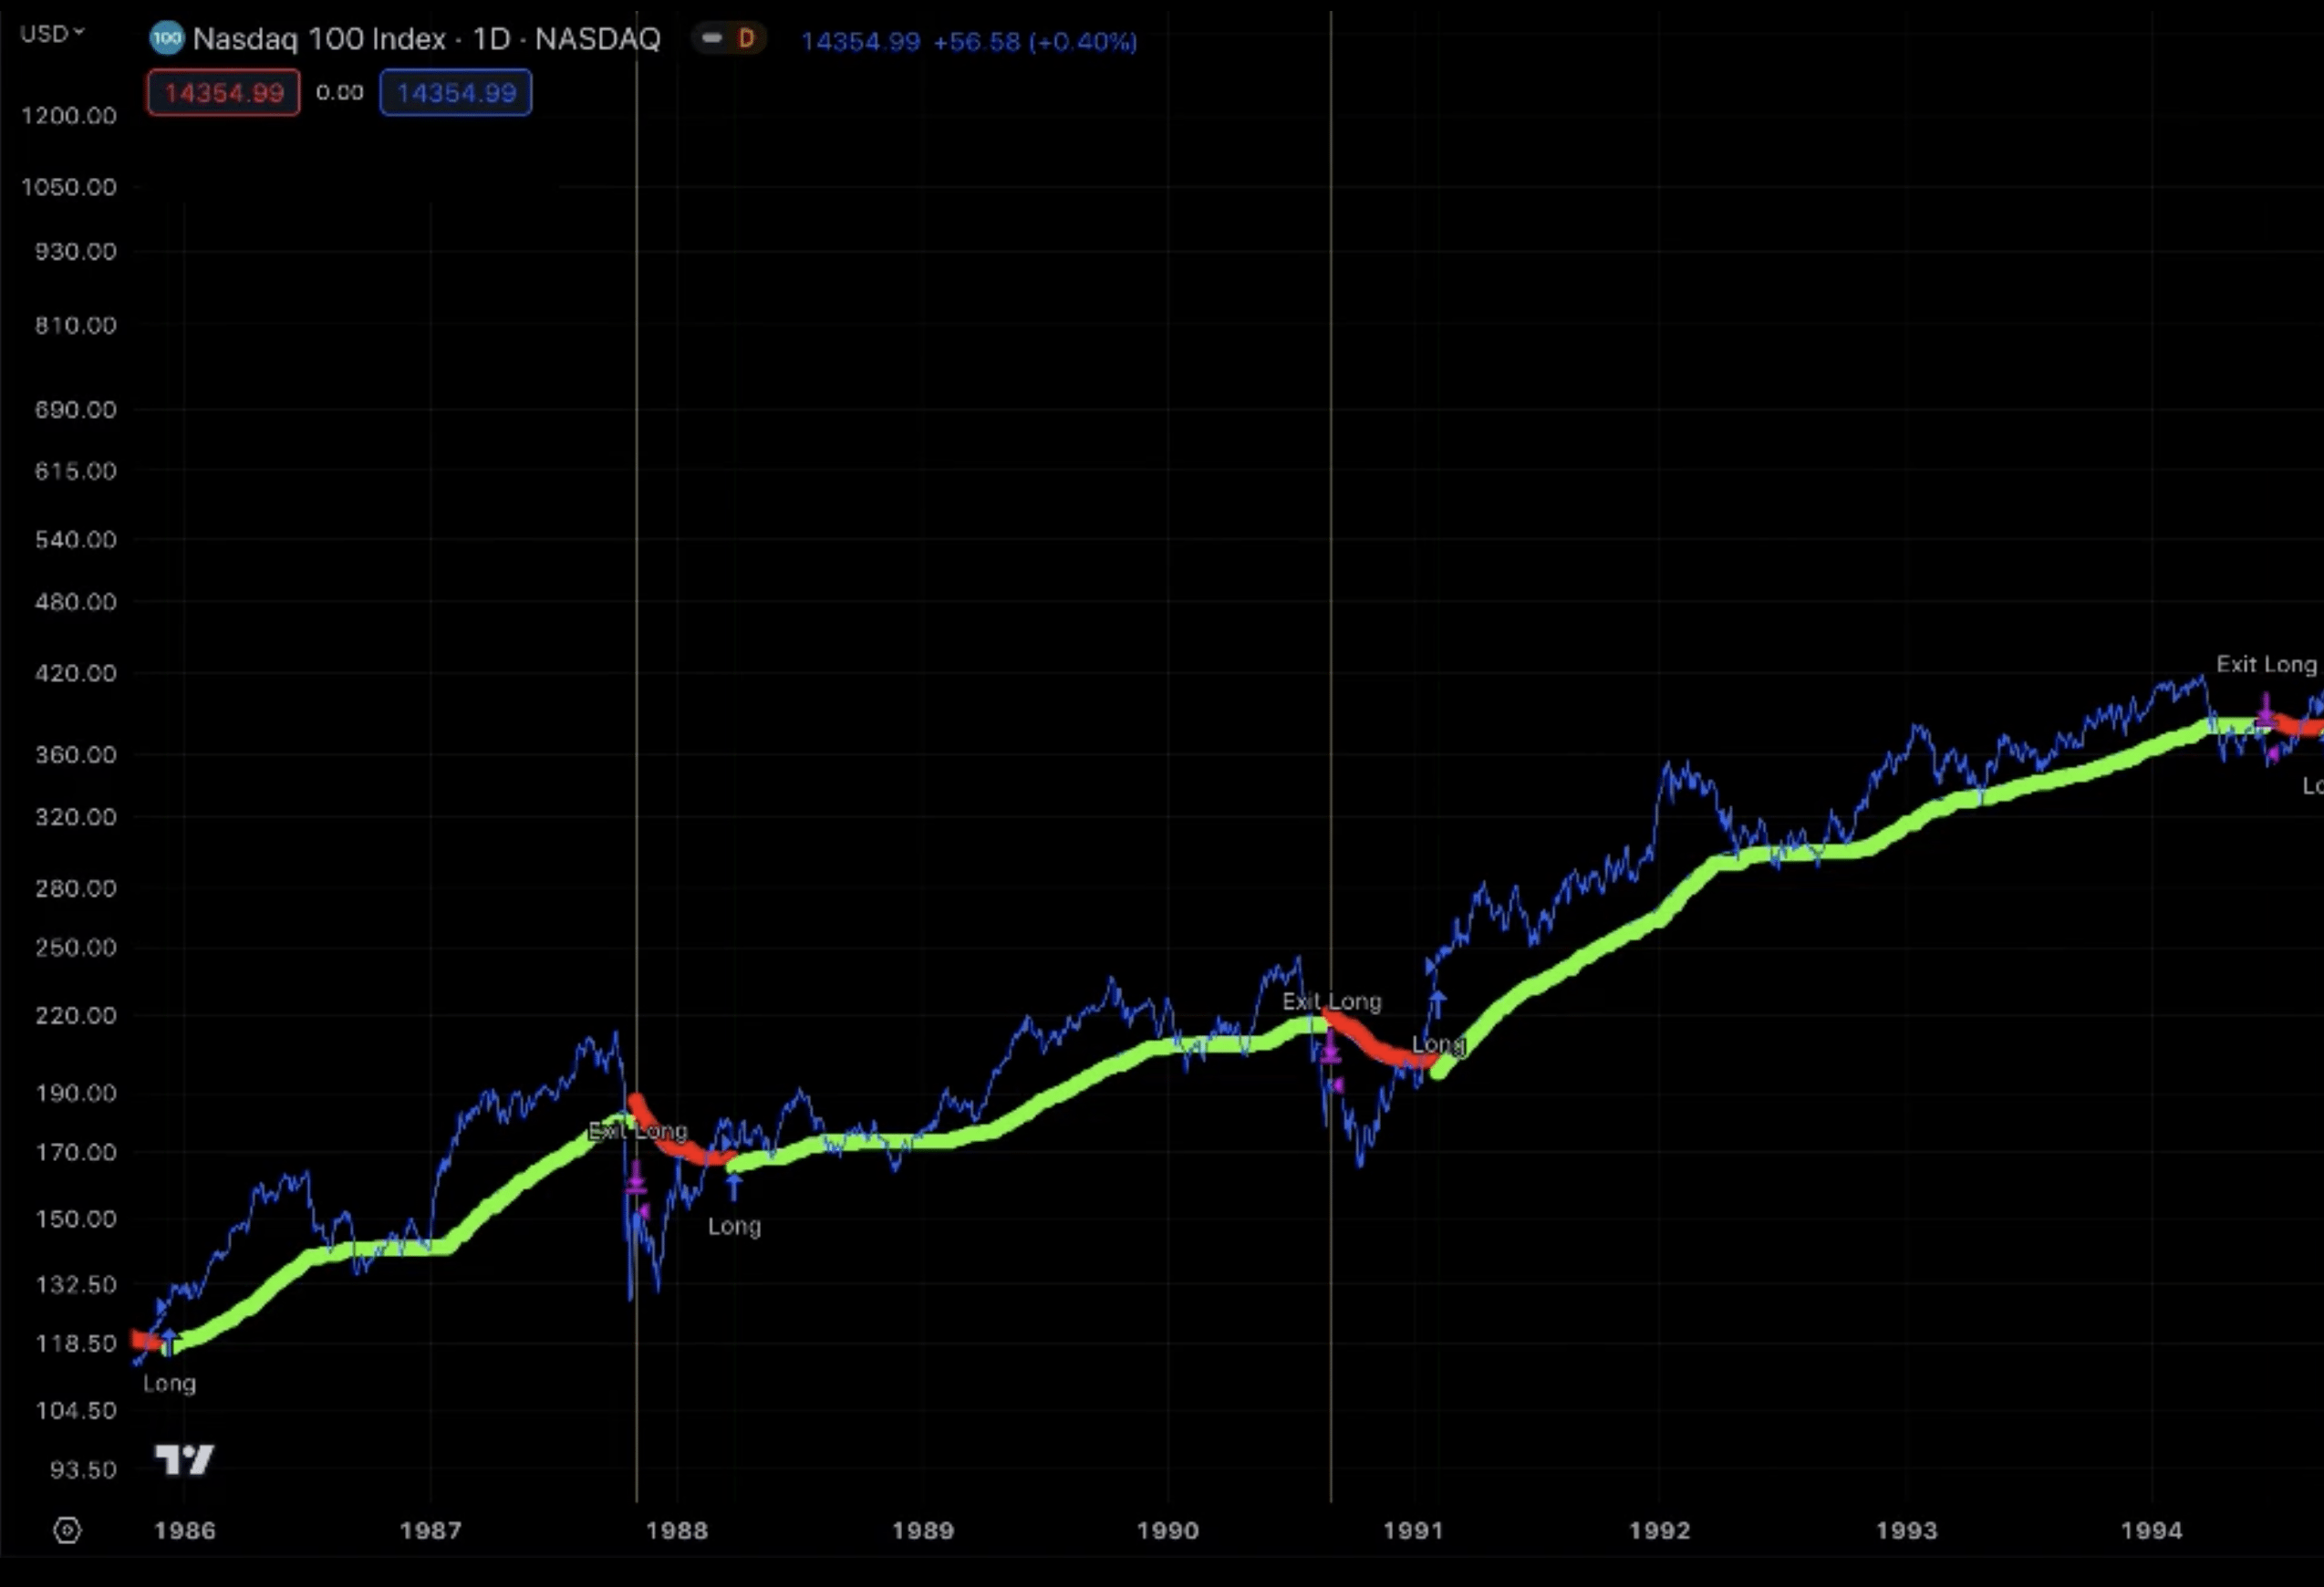The height and width of the screenshot is (1587, 2324).
Task: Click the 810.00 price axis label
Action: click(x=76, y=325)
